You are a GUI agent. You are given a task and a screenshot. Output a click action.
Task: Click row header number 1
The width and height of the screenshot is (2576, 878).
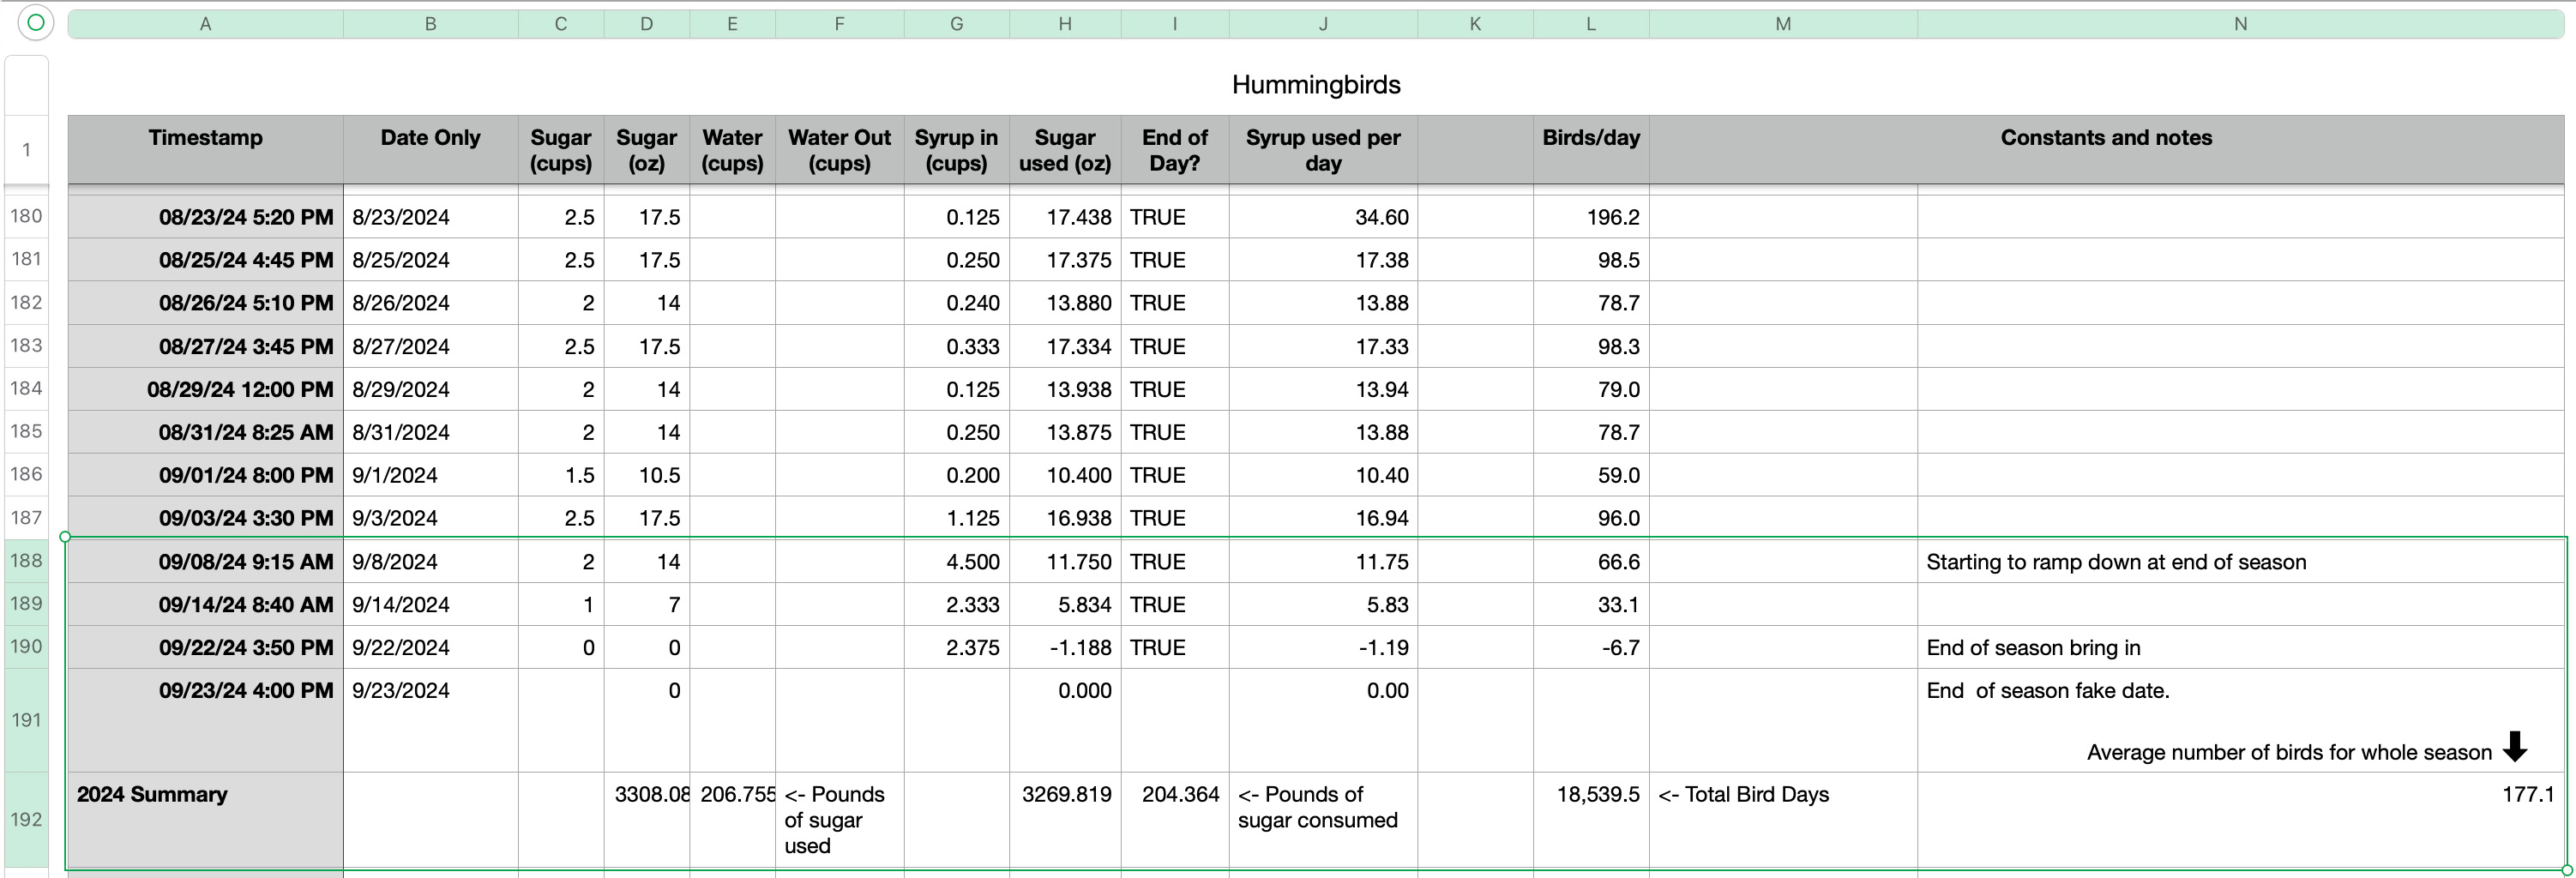(x=26, y=150)
